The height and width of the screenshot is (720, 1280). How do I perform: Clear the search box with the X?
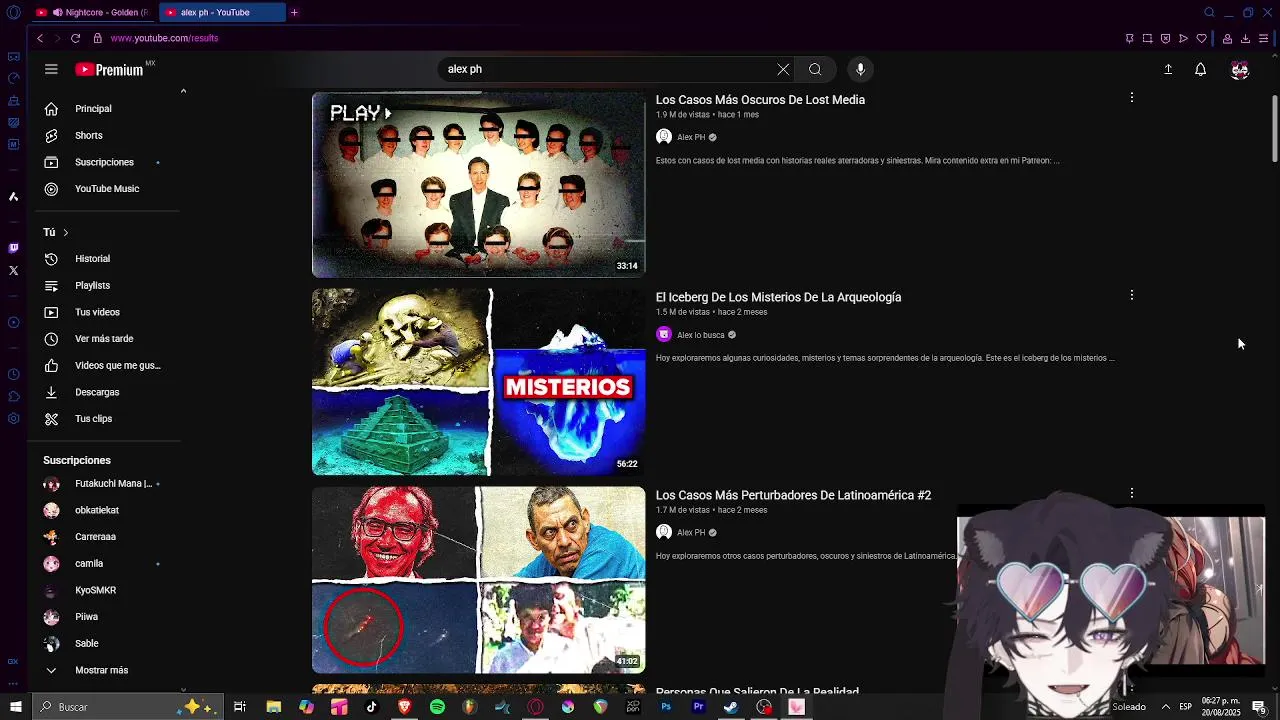(x=783, y=69)
